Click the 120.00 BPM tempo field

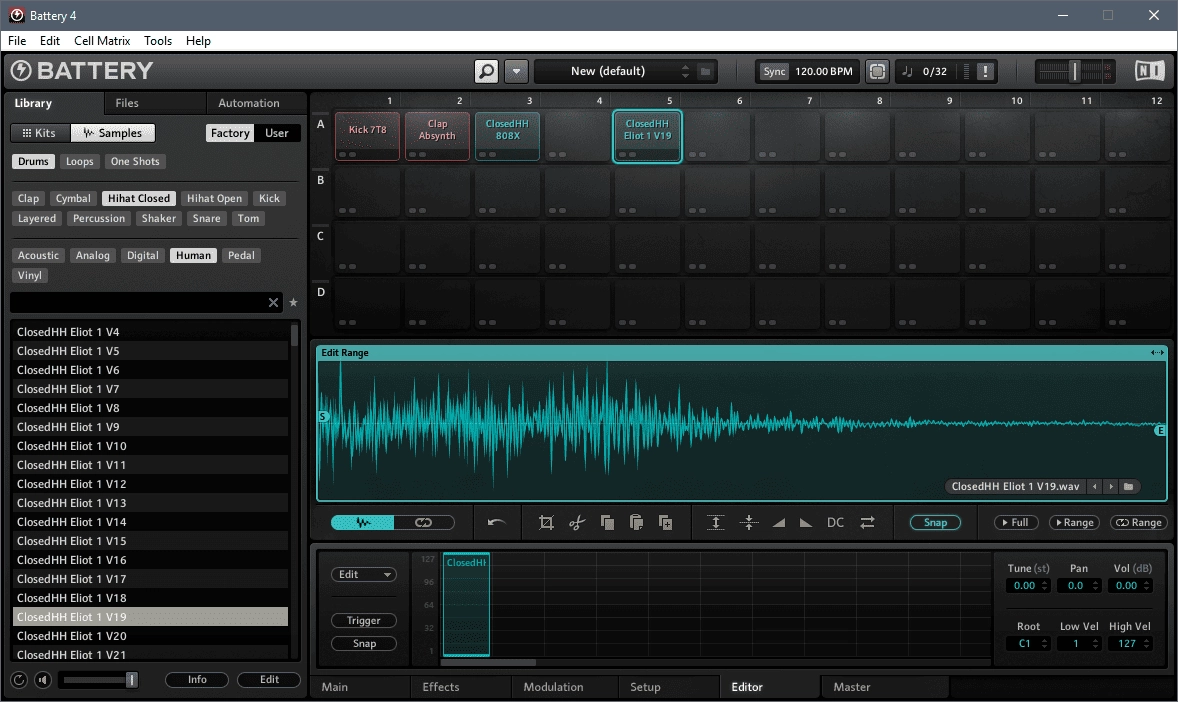pos(823,71)
